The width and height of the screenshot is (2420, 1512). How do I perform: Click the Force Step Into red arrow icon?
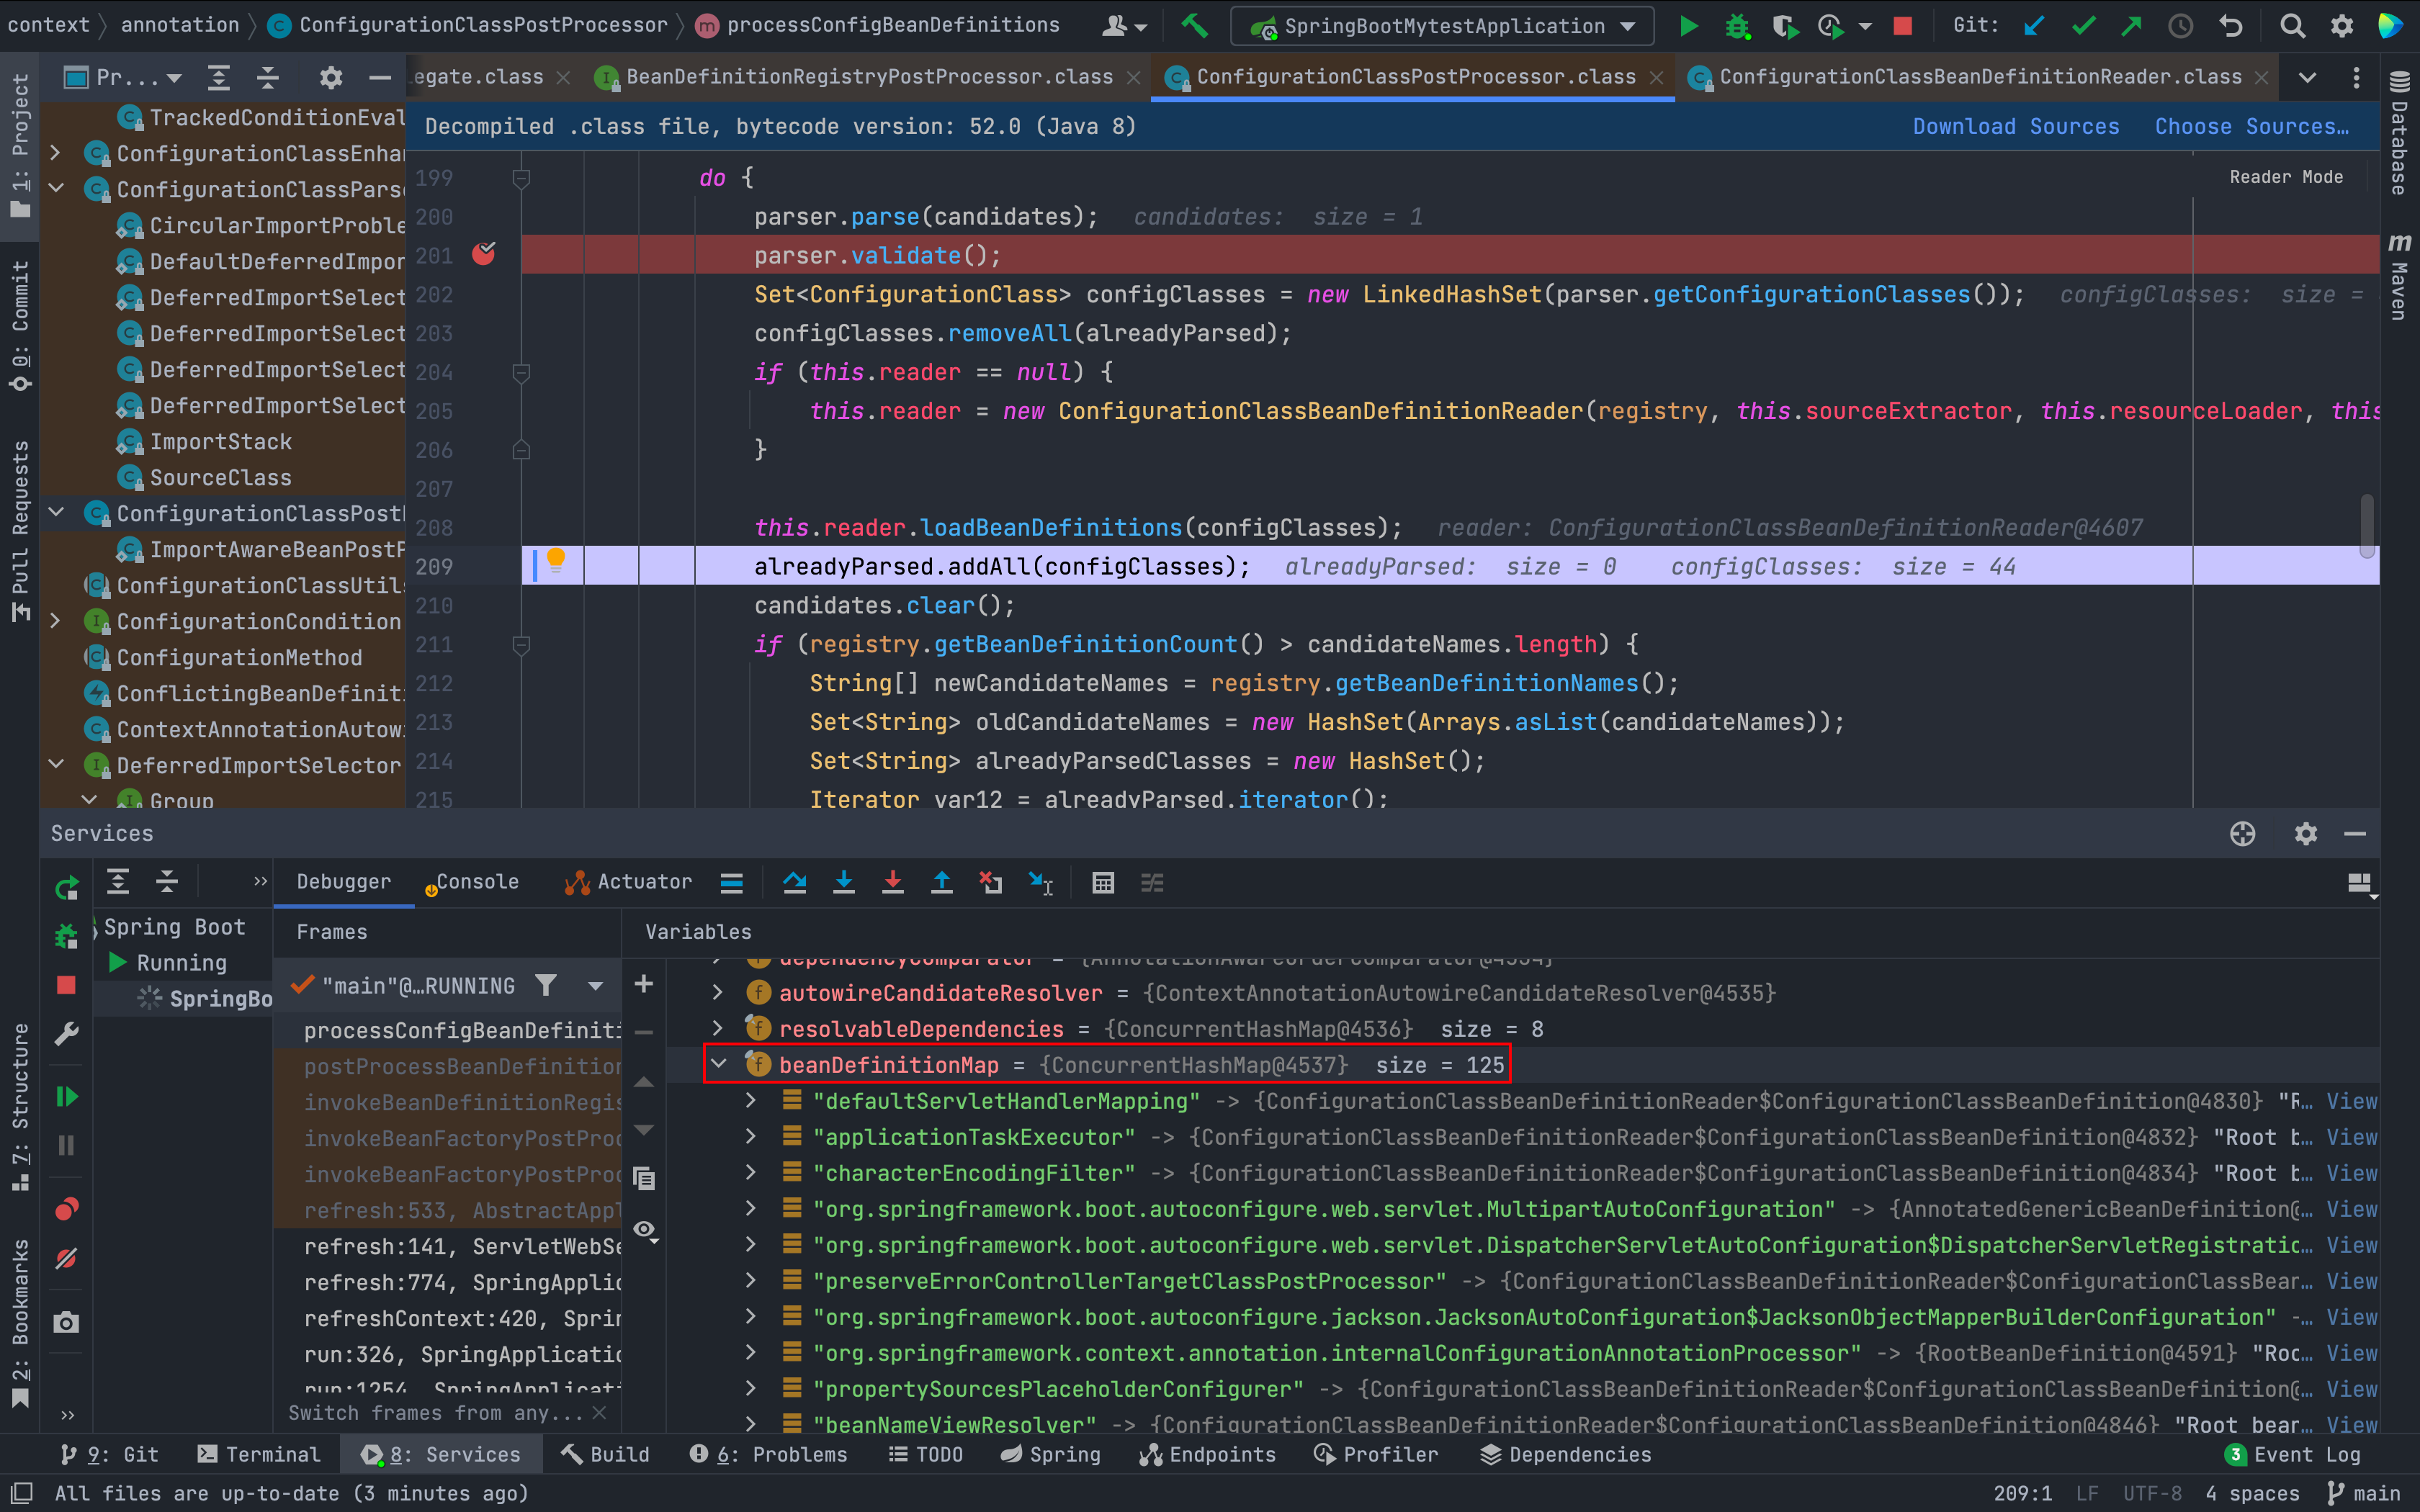tap(893, 882)
